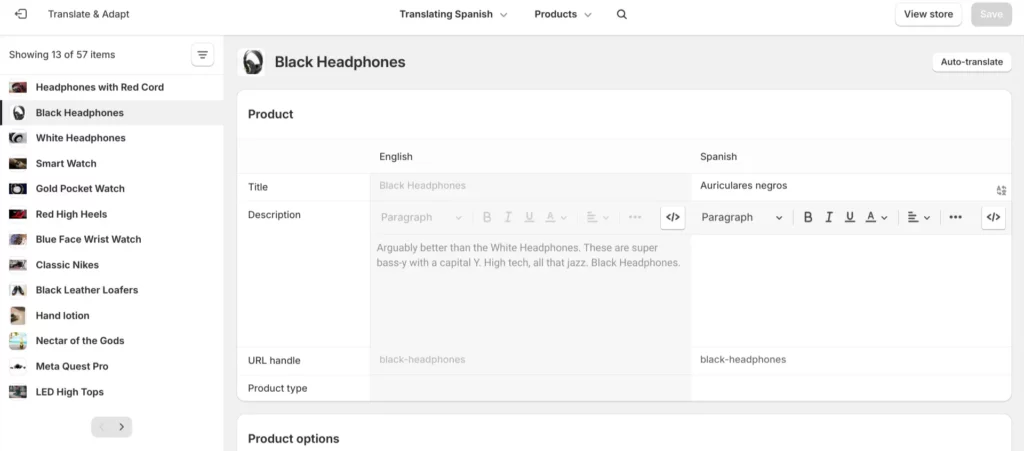1024x451 pixels.
Task: Select Smart Watch item
Action: (112, 163)
